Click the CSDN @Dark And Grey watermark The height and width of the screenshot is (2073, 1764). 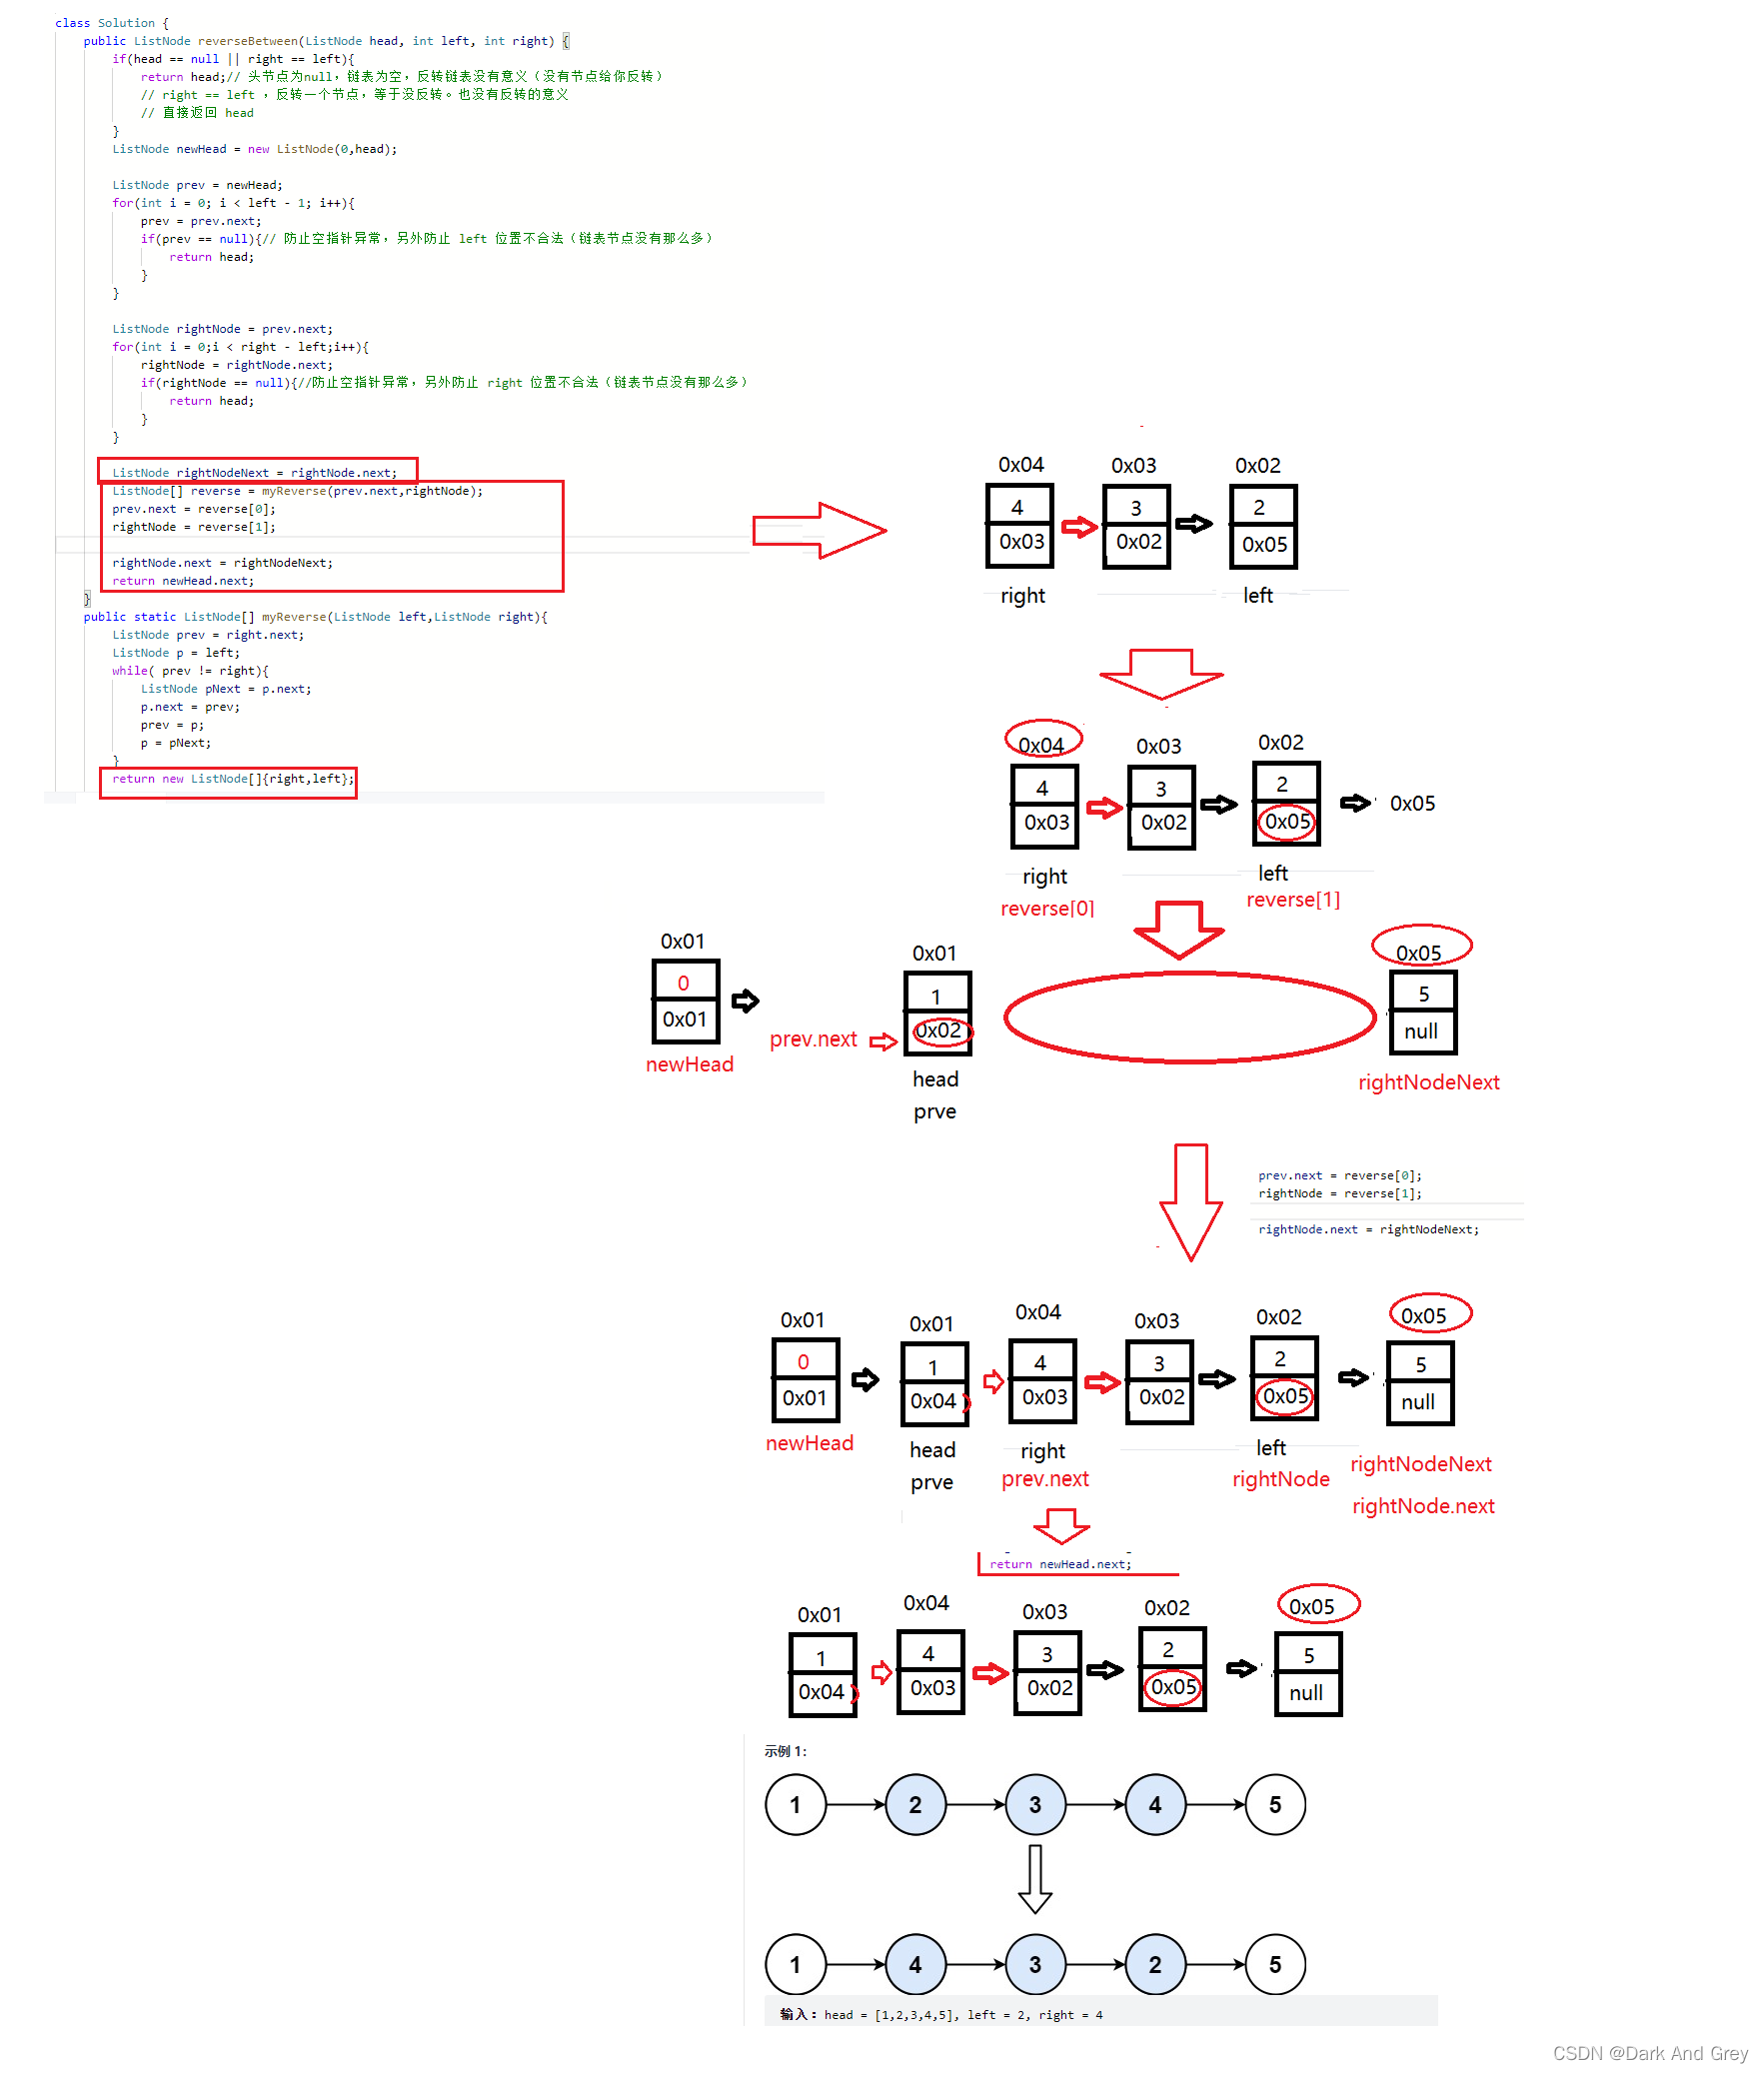[1649, 2053]
